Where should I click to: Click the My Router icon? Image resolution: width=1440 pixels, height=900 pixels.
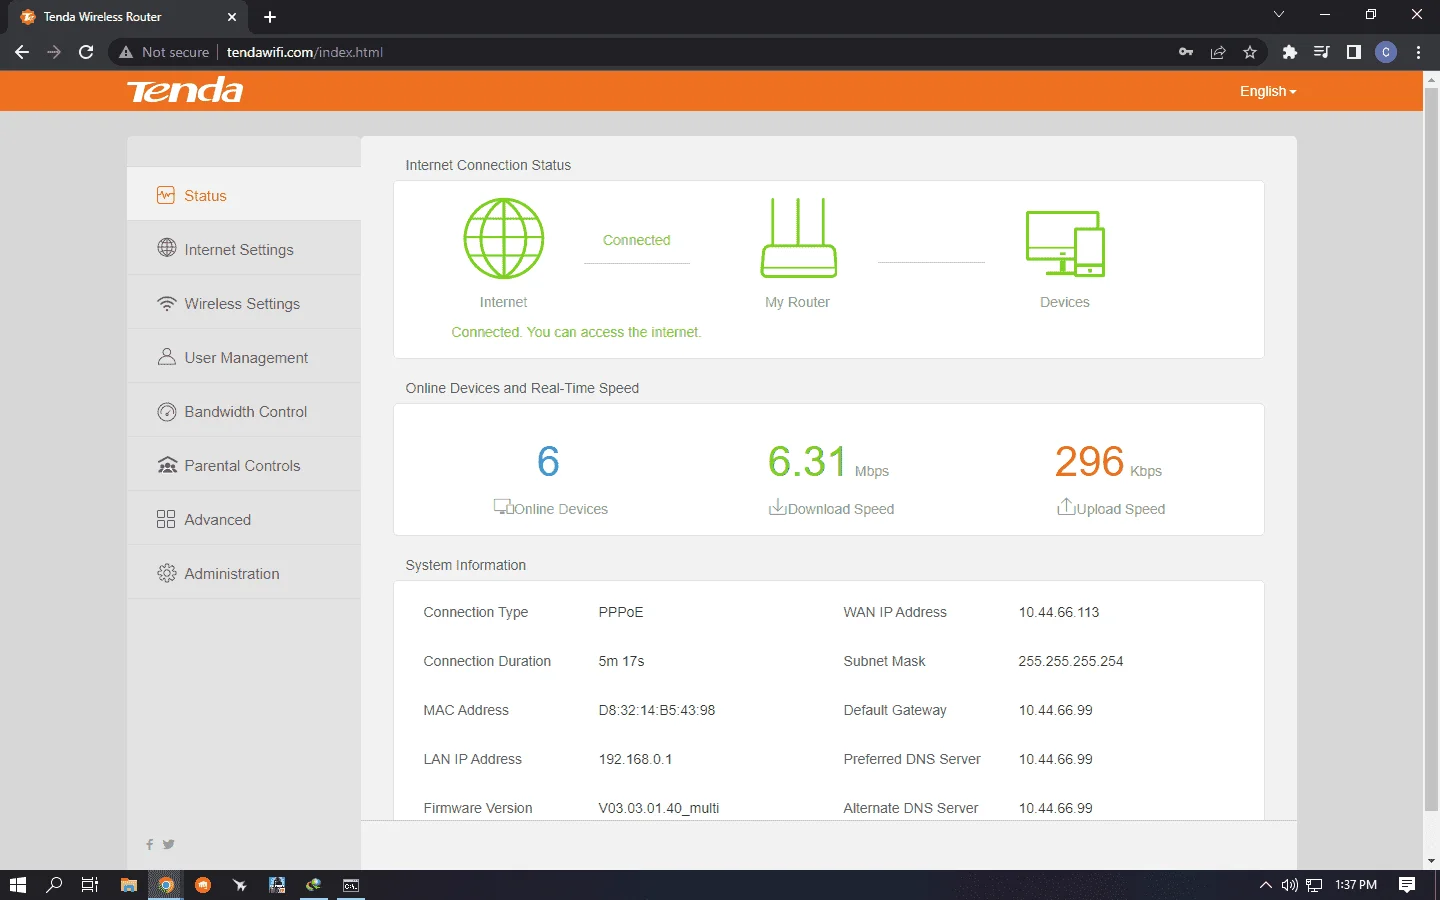[798, 238]
